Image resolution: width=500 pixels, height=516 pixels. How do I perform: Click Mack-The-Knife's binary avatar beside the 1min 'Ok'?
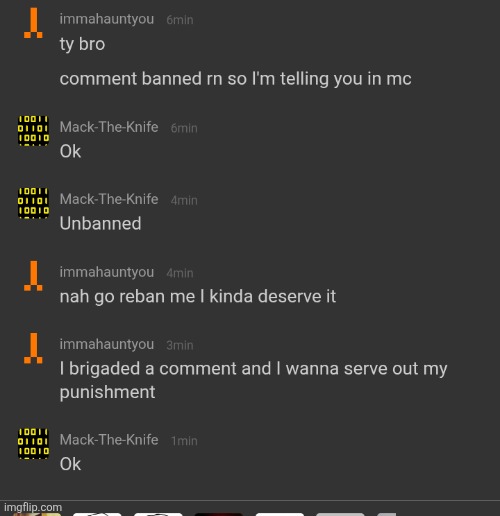click(33, 444)
